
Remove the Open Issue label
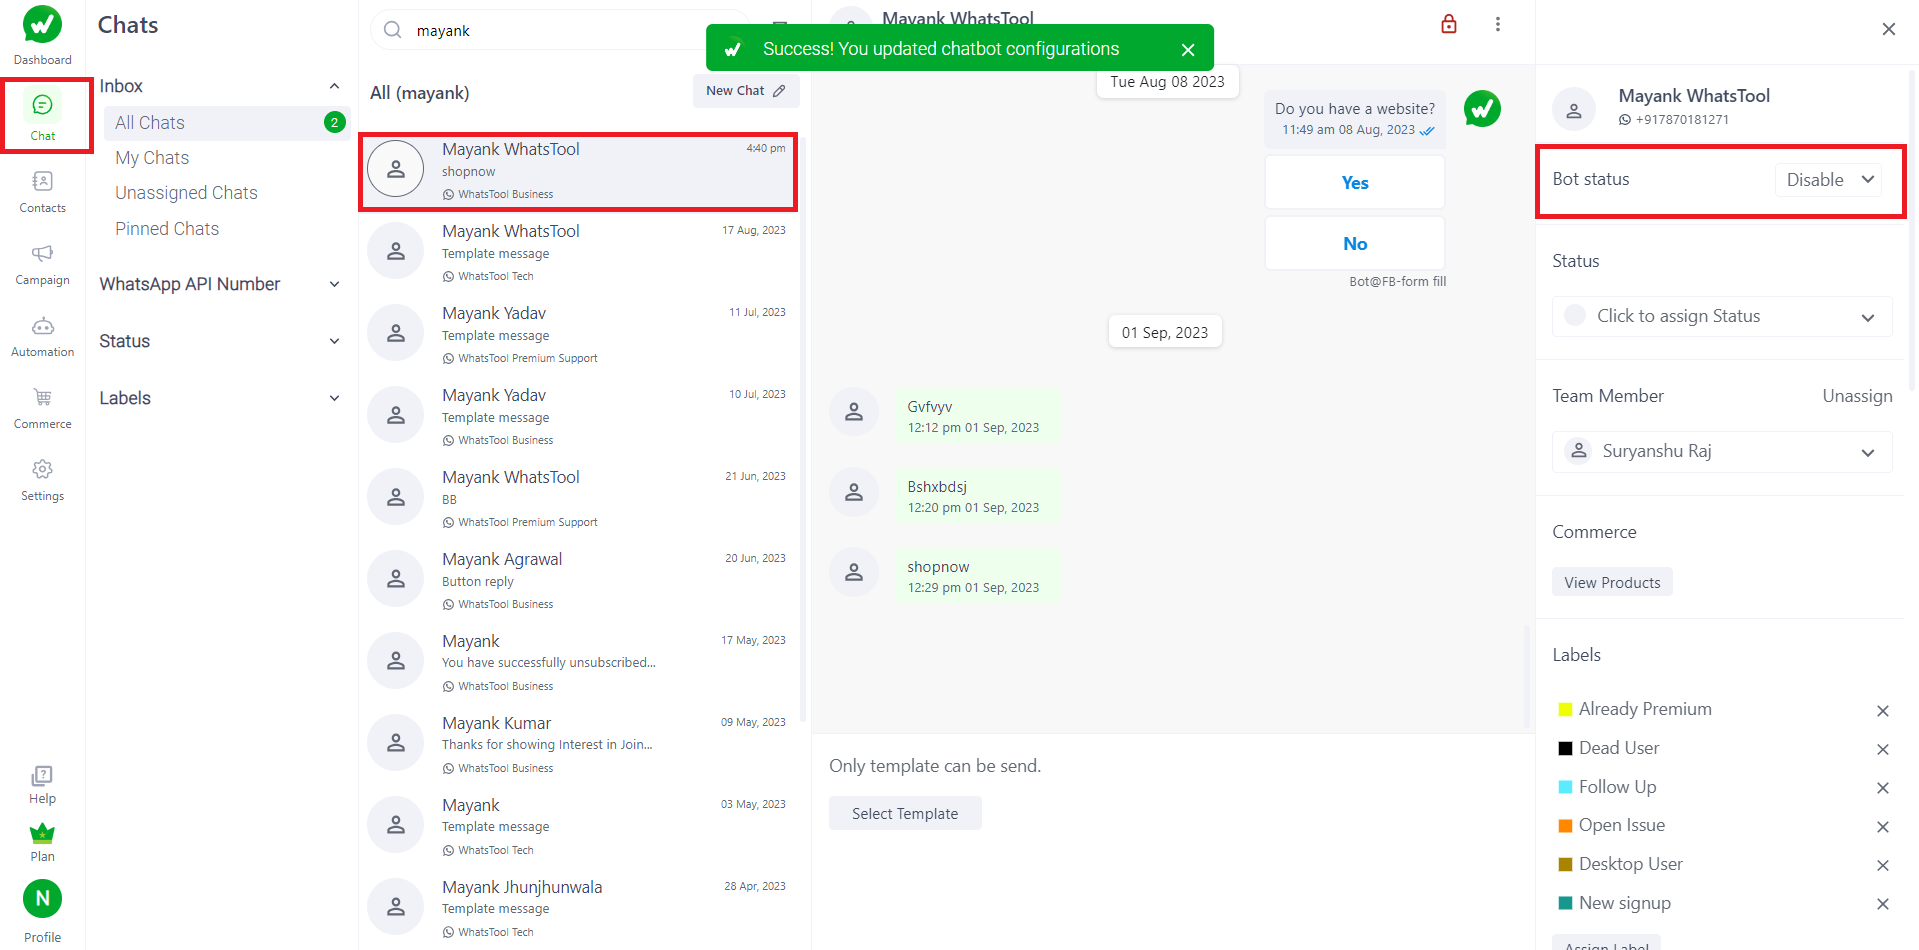1883,827
